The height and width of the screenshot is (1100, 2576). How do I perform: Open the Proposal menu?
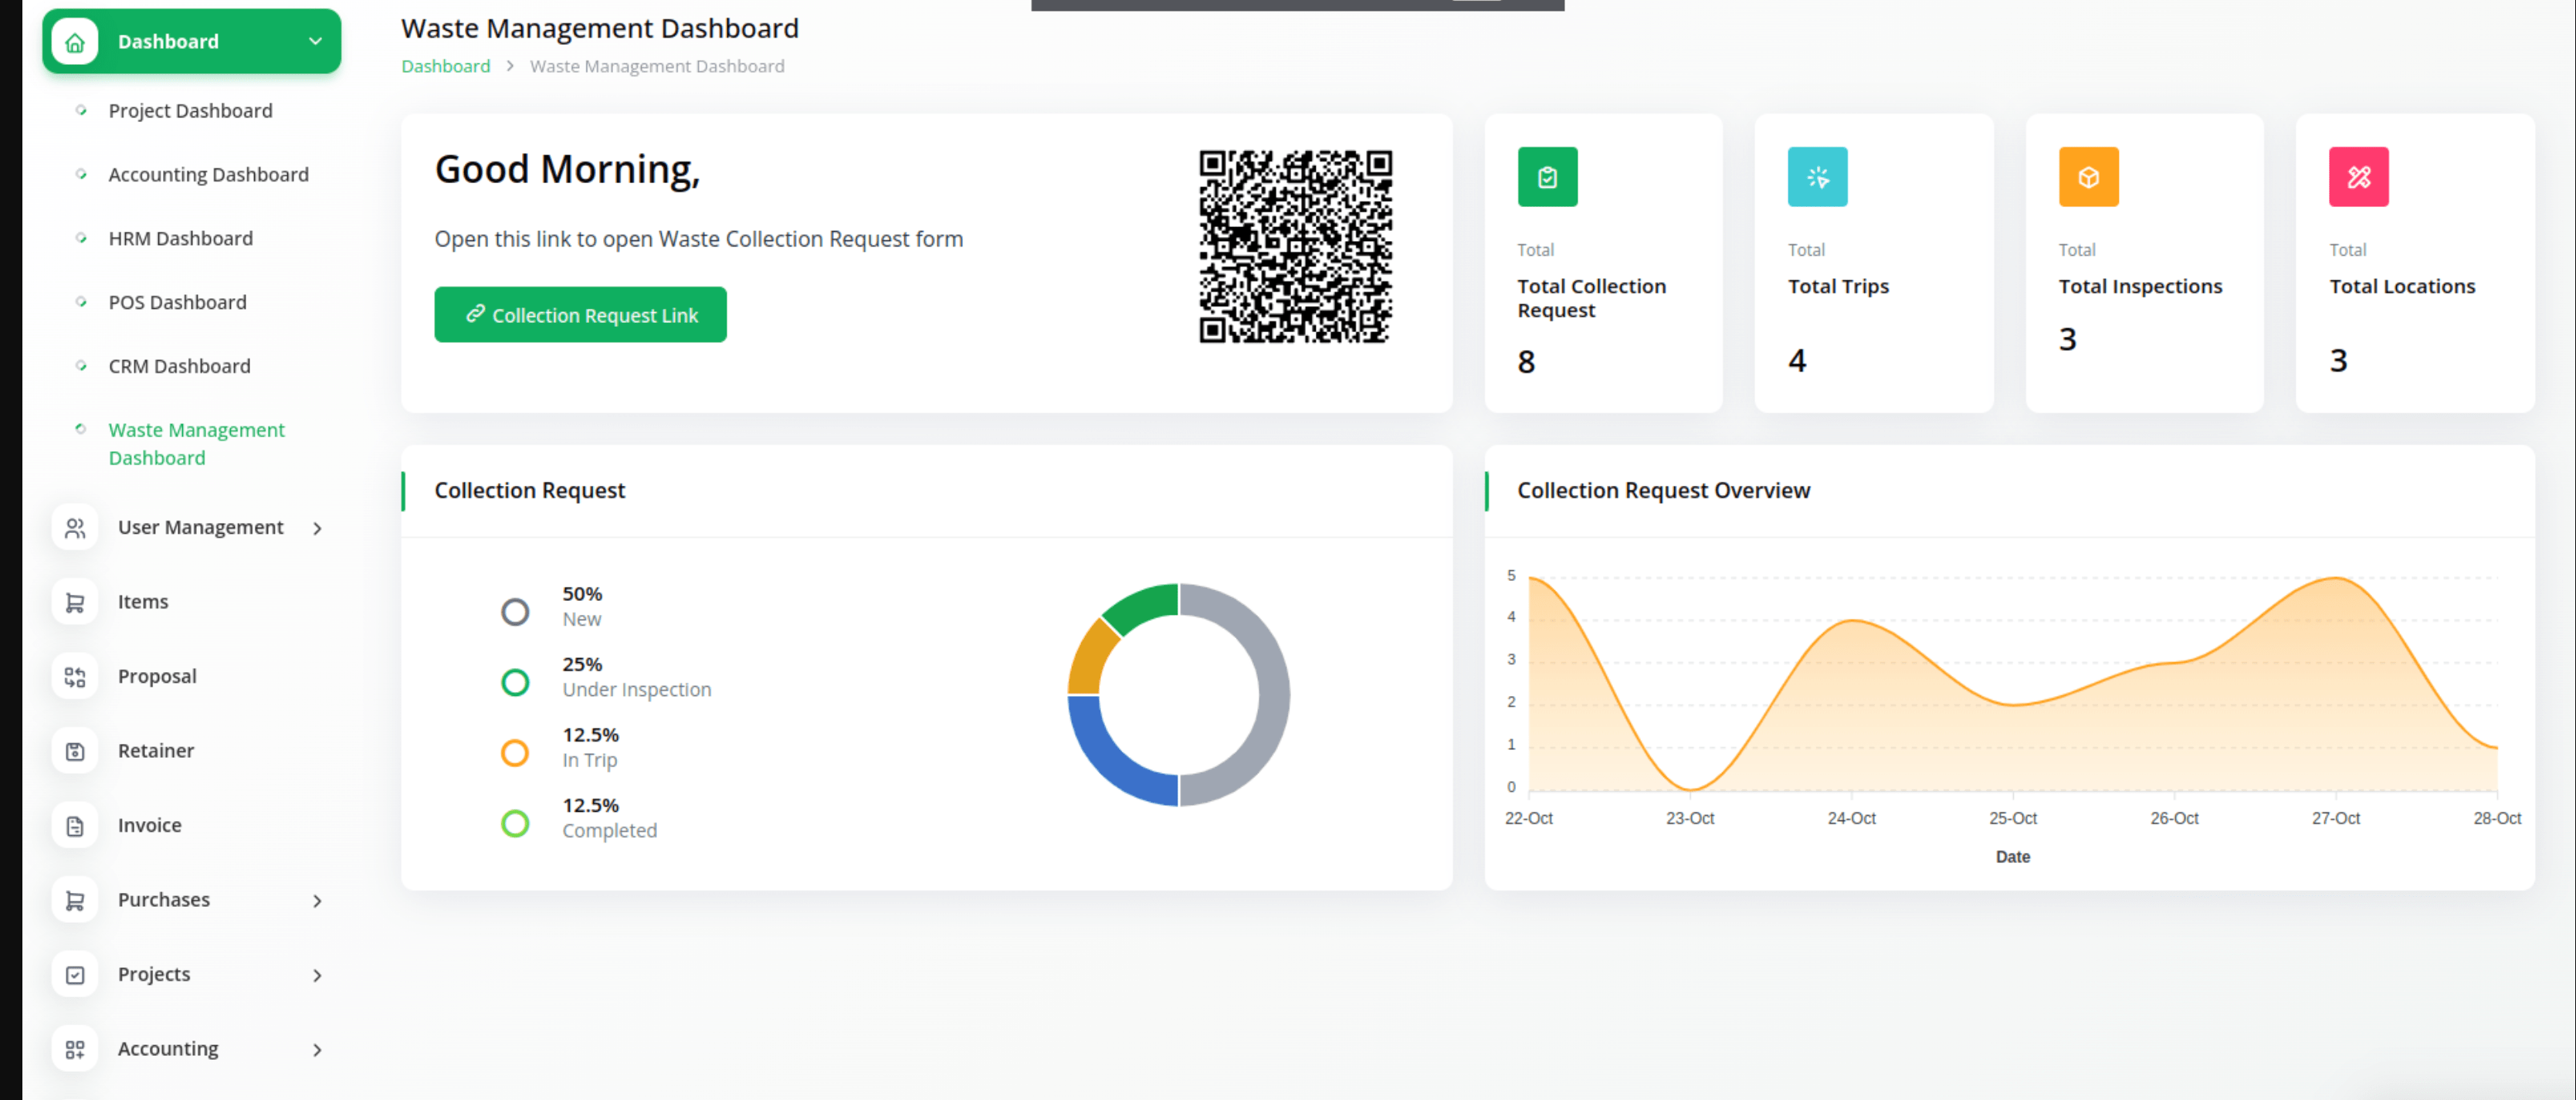[157, 677]
